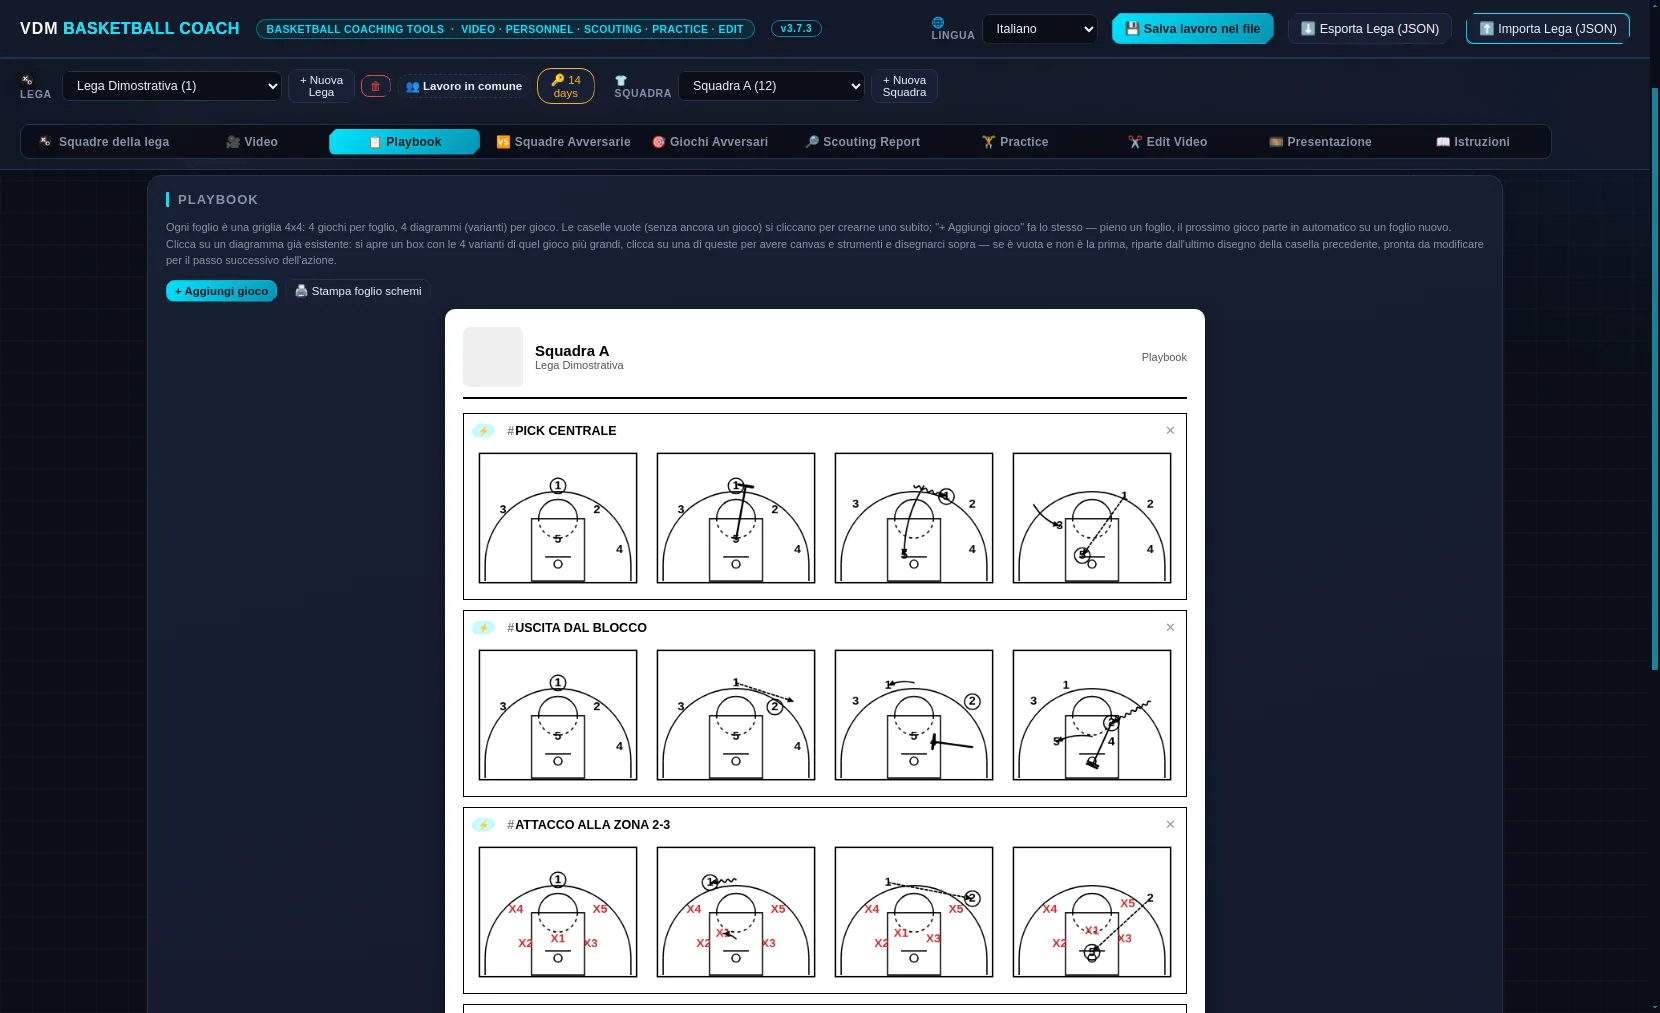Remove ATTACCO ALLA ZONA 2-3 play with X
Viewport: 1660px width, 1013px height.
pos(1170,825)
